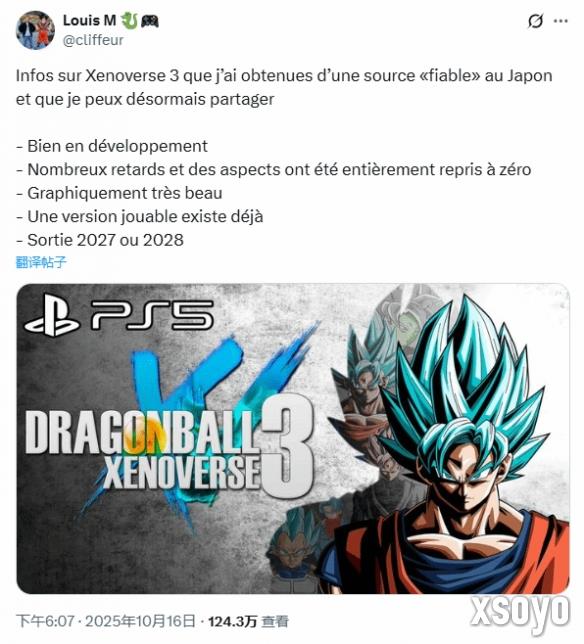Click the large 3 numeral in logo
584x644 pixels.
287,447
